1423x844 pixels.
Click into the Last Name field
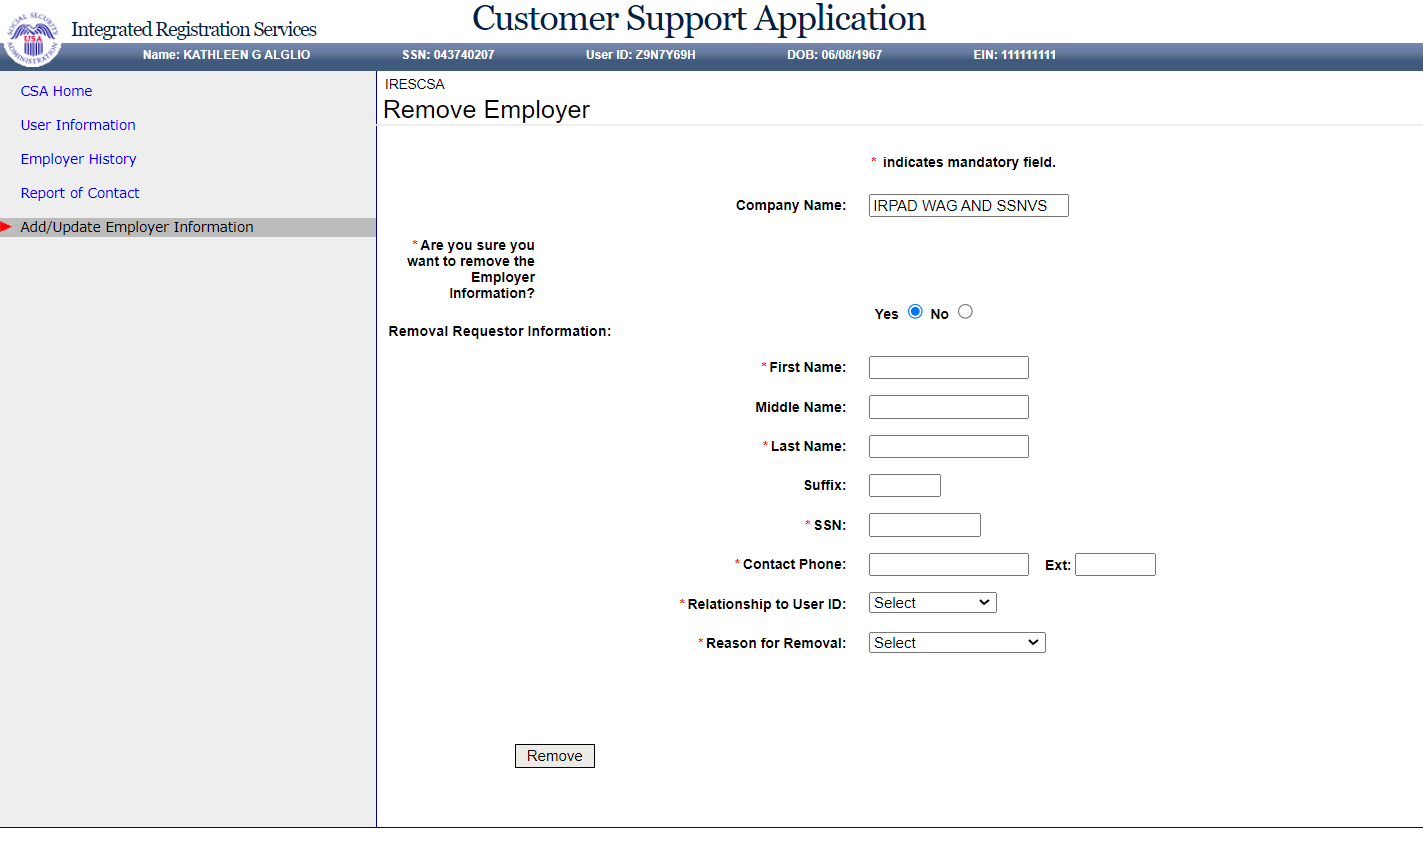click(x=948, y=447)
